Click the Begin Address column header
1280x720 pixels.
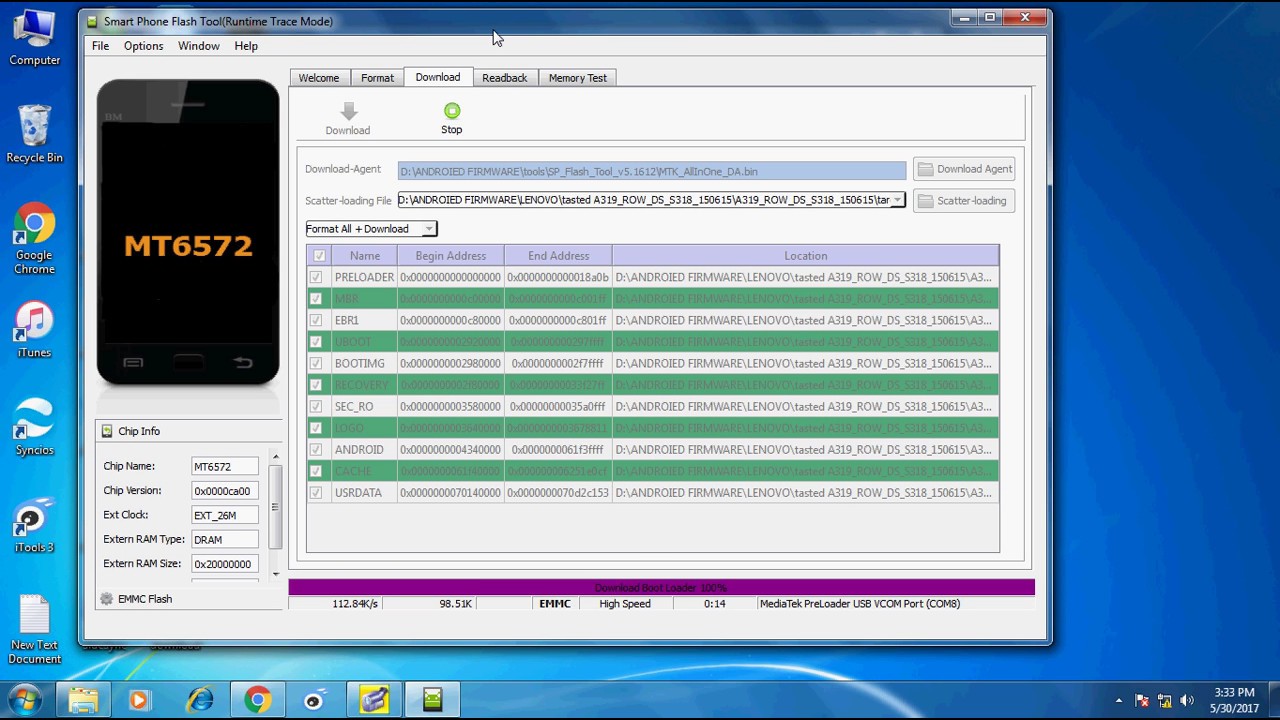click(x=450, y=256)
